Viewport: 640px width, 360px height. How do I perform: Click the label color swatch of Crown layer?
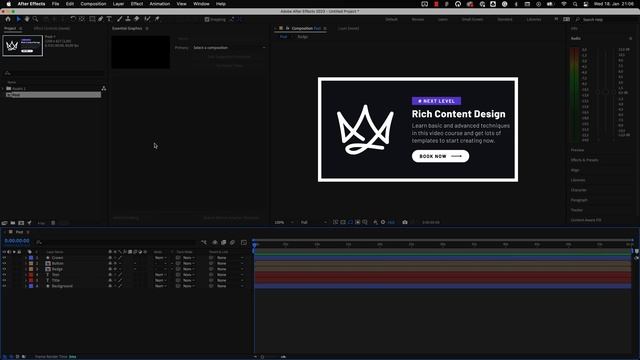pos(31,258)
